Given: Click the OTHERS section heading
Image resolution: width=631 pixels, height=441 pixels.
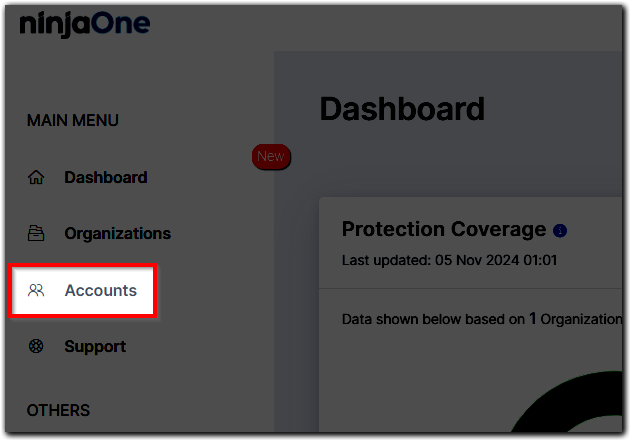Looking at the screenshot, I should 58,411.
